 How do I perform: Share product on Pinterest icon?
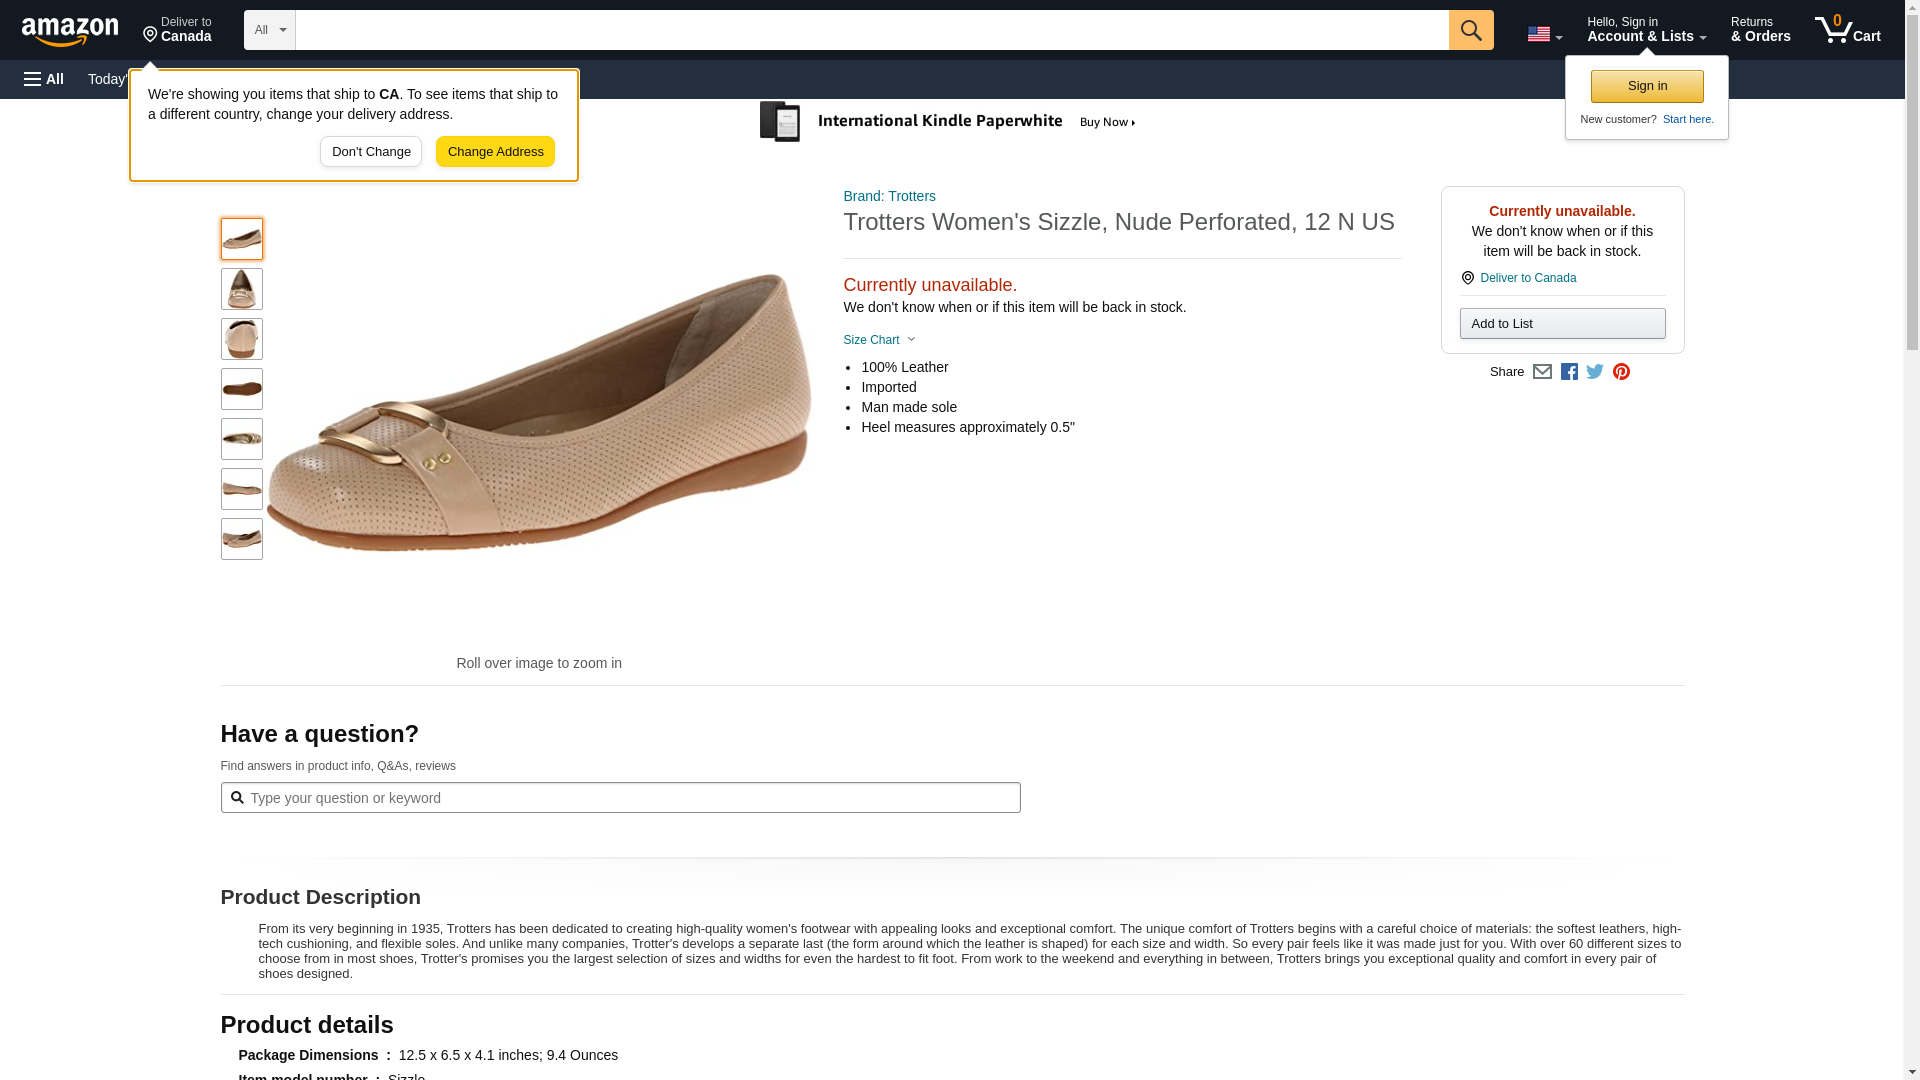(x=1621, y=372)
